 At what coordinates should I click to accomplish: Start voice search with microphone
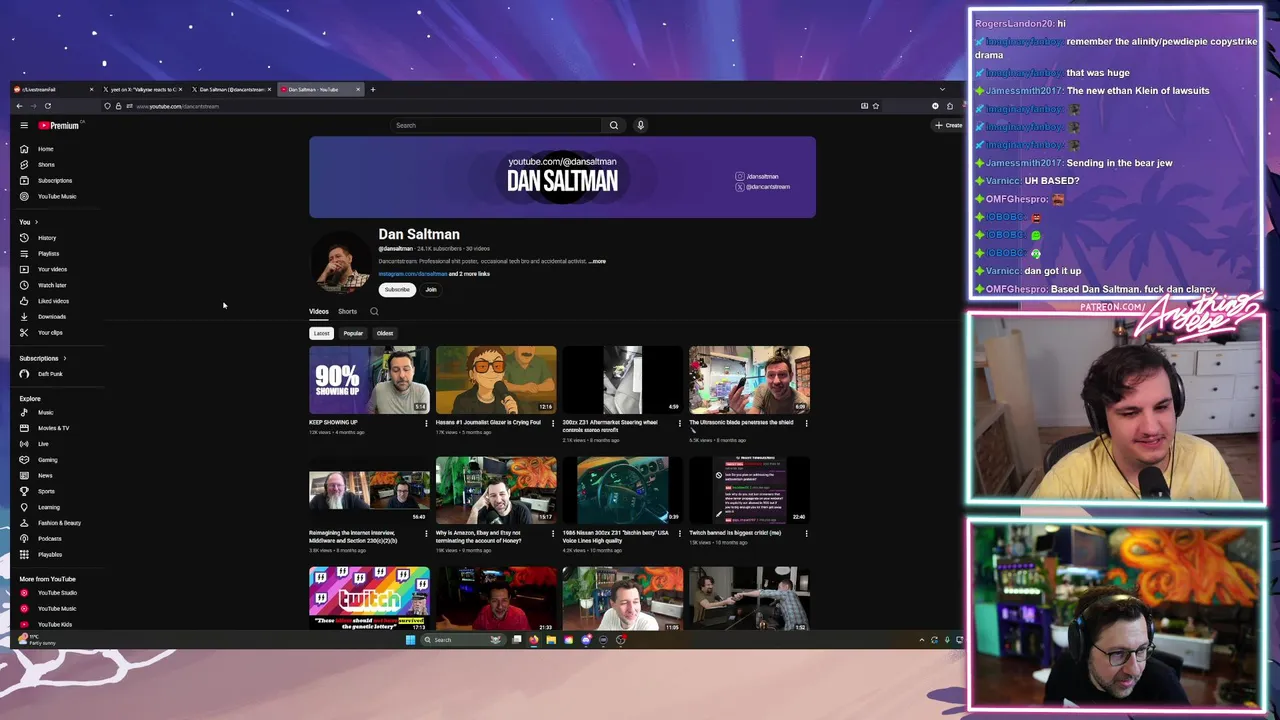pyautogui.click(x=641, y=125)
